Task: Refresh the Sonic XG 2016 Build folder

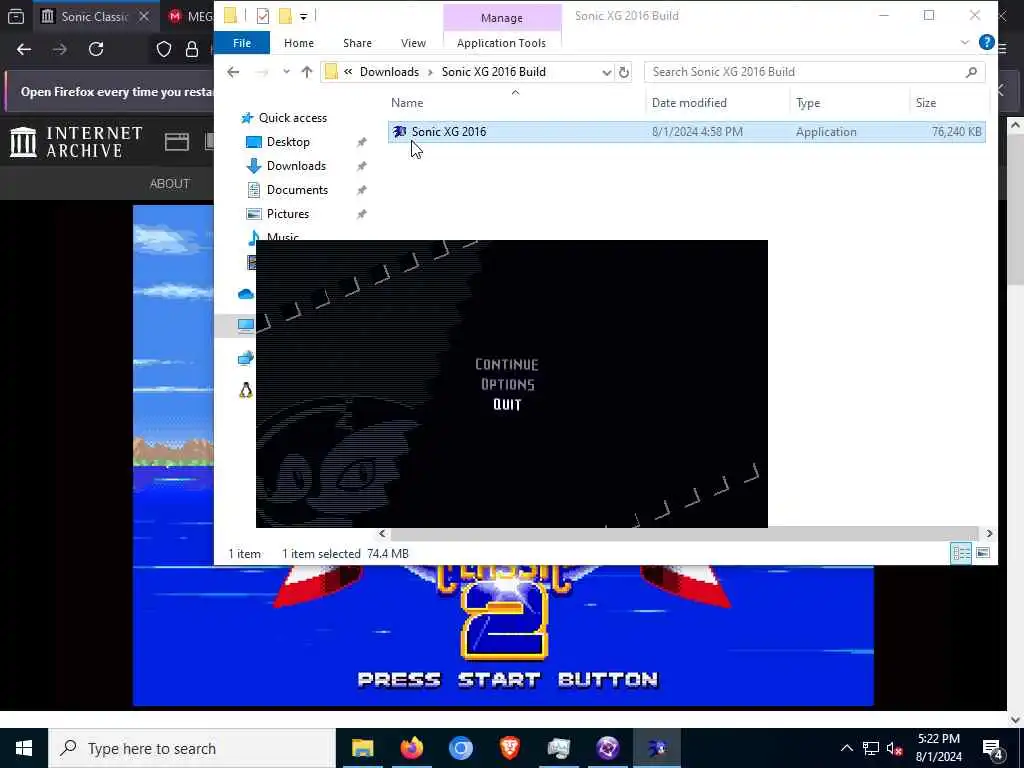Action: click(x=624, y=72)
